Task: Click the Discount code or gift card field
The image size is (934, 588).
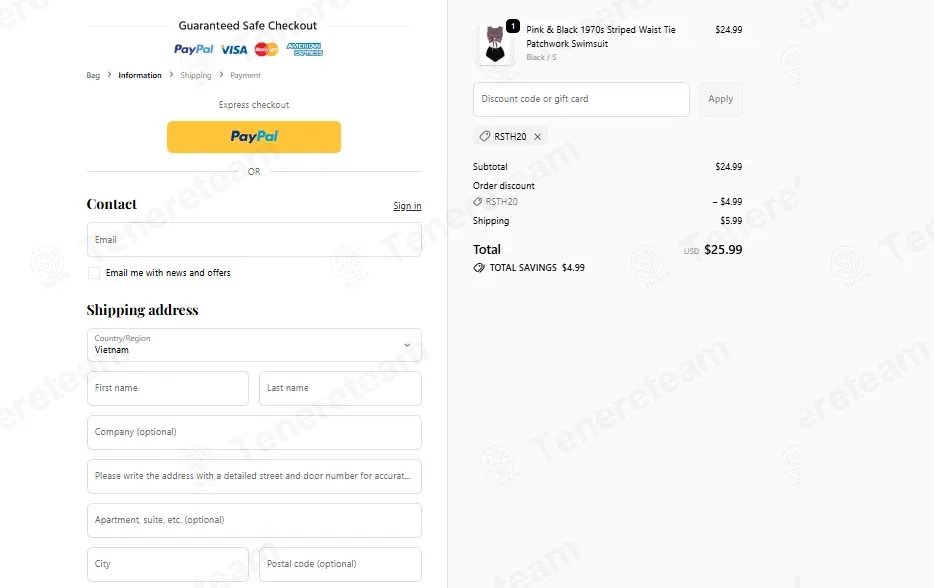Action: (x=581, y=99)
